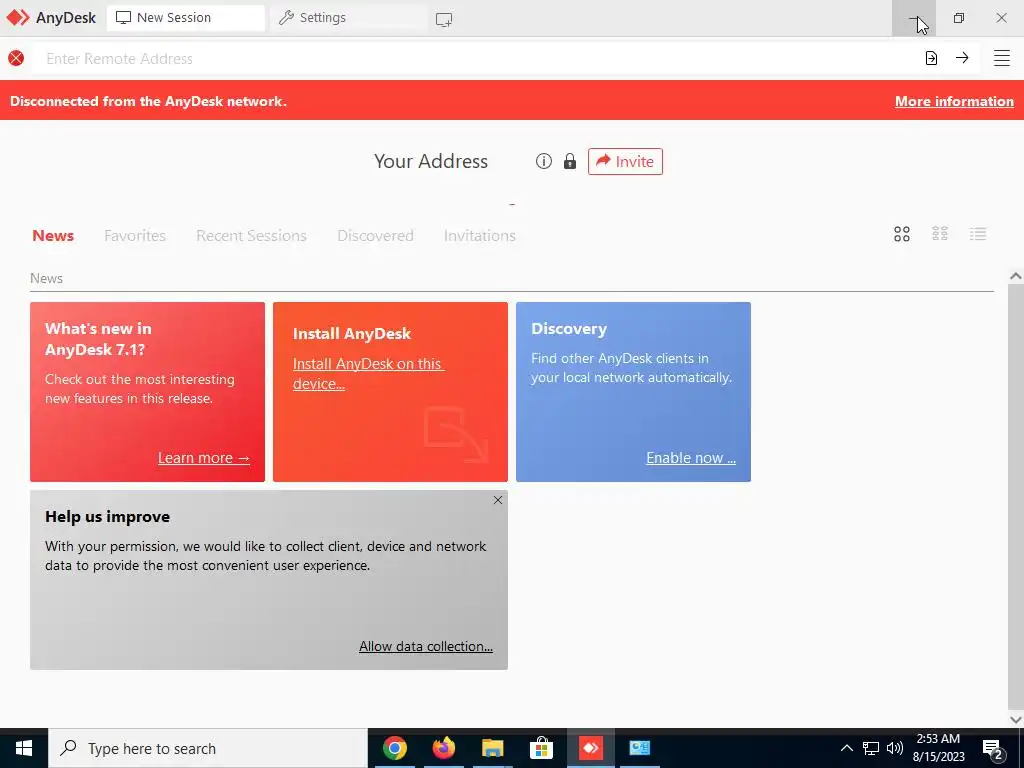Click Allow data collection link
Viewport: 1024px width, 768px height.
pos(426,646)
